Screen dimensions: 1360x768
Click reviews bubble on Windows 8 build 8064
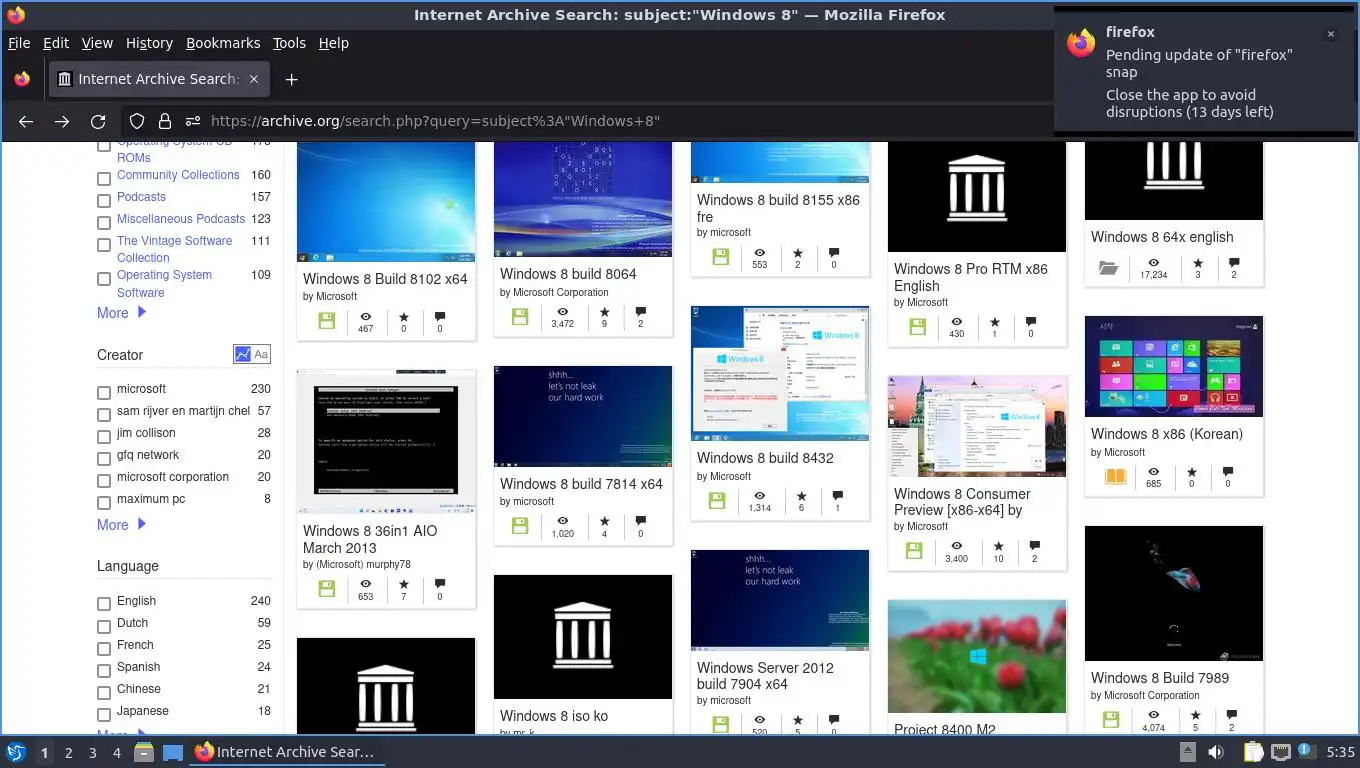(640, 312)
